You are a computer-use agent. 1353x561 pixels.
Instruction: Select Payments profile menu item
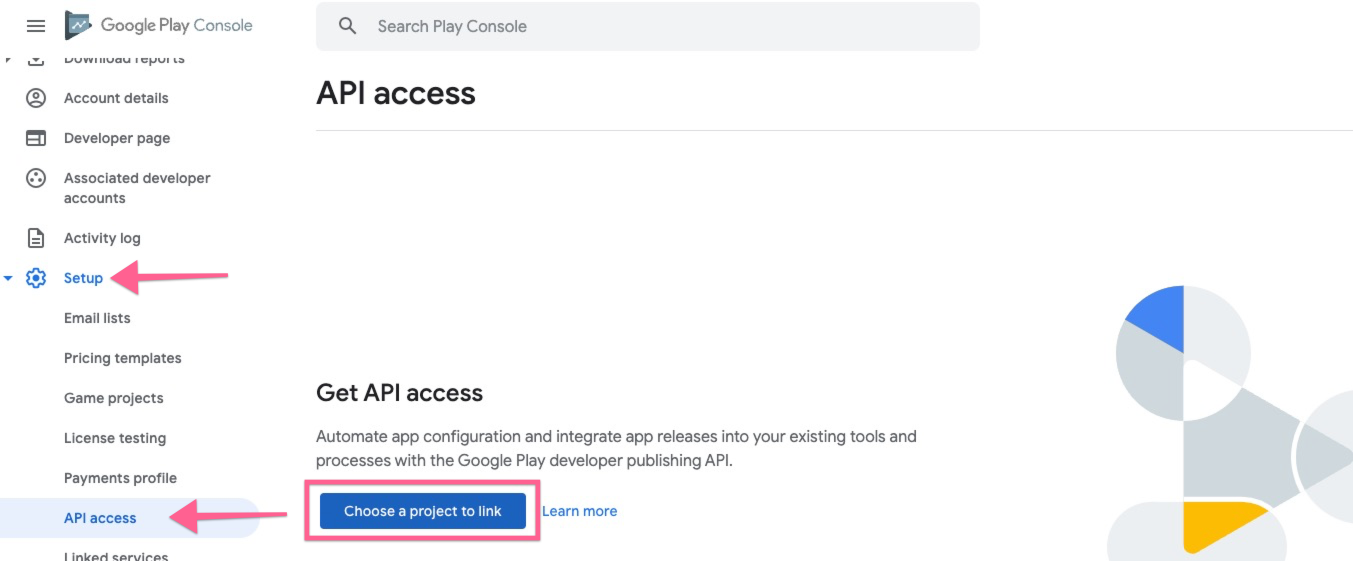[x=120, y=478]
